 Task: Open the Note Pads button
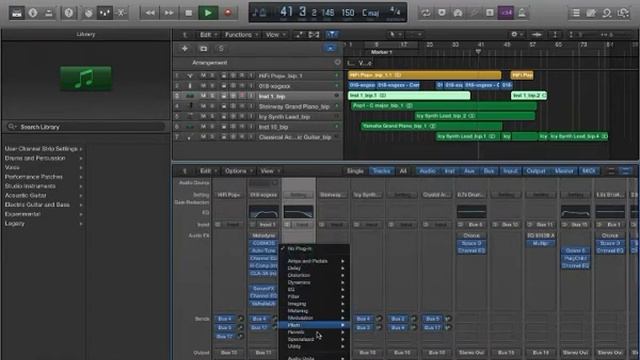tap(591, 13)
